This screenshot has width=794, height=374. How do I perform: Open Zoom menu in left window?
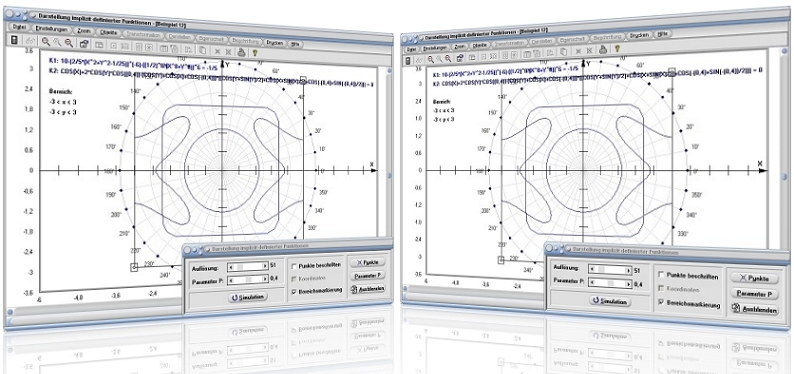point(84,31)
